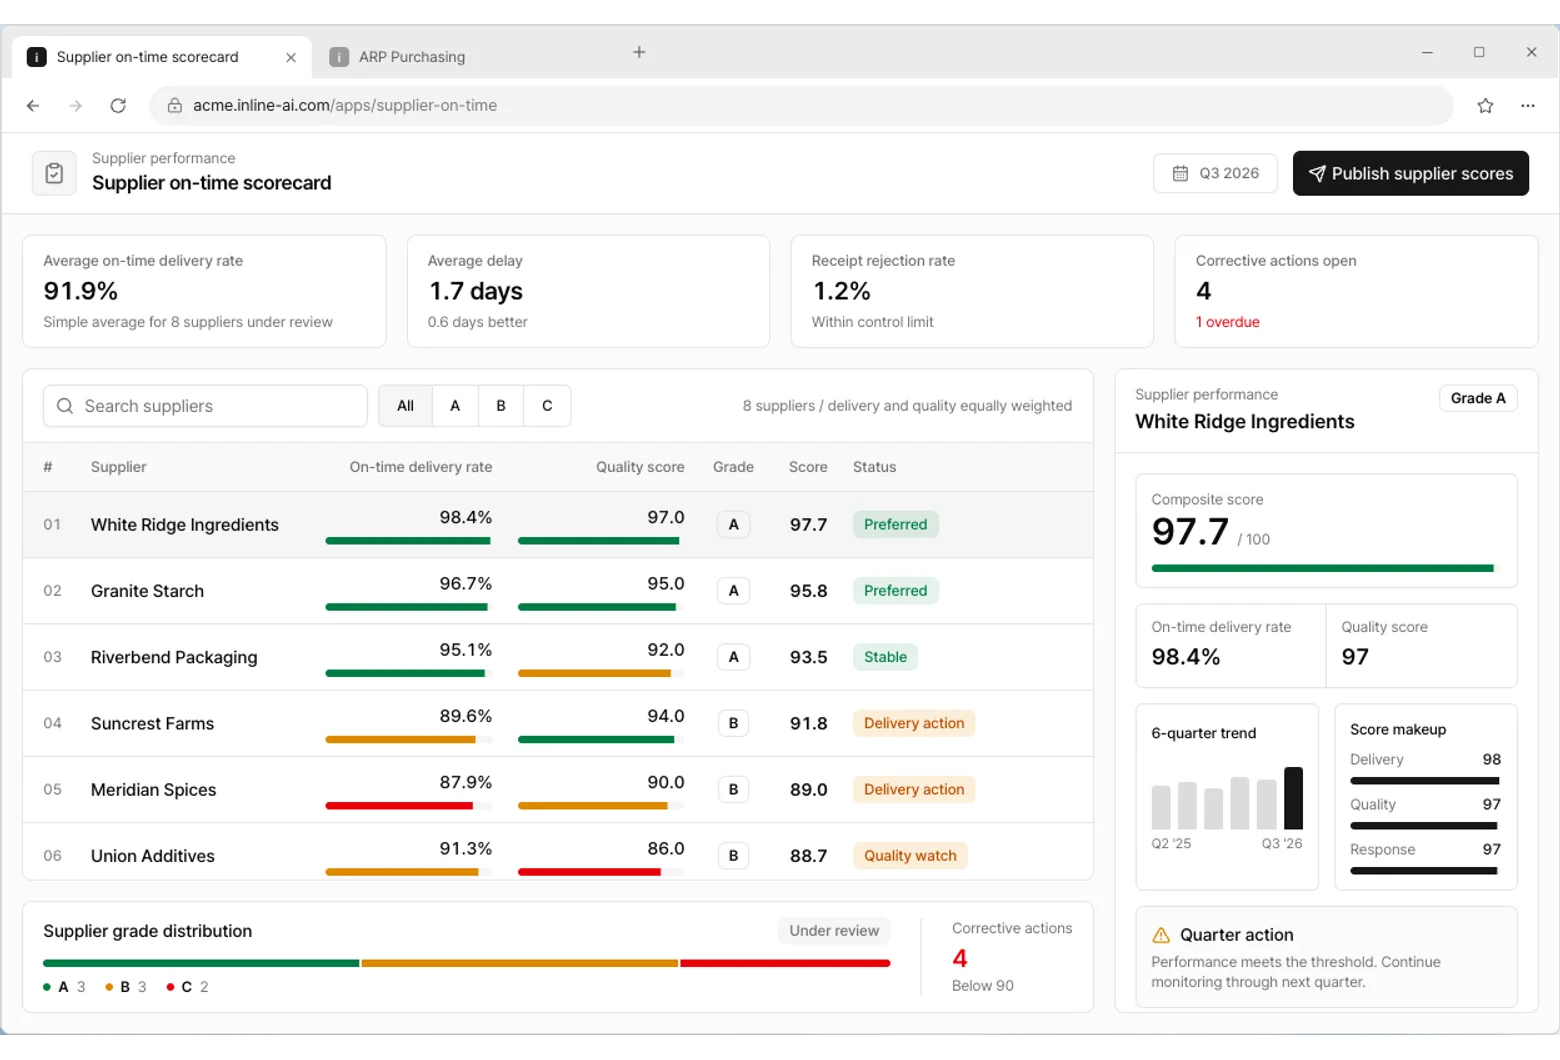Click the scorecard clipboard icon
1560x1060 pixels.
click(x=54, y=173)
